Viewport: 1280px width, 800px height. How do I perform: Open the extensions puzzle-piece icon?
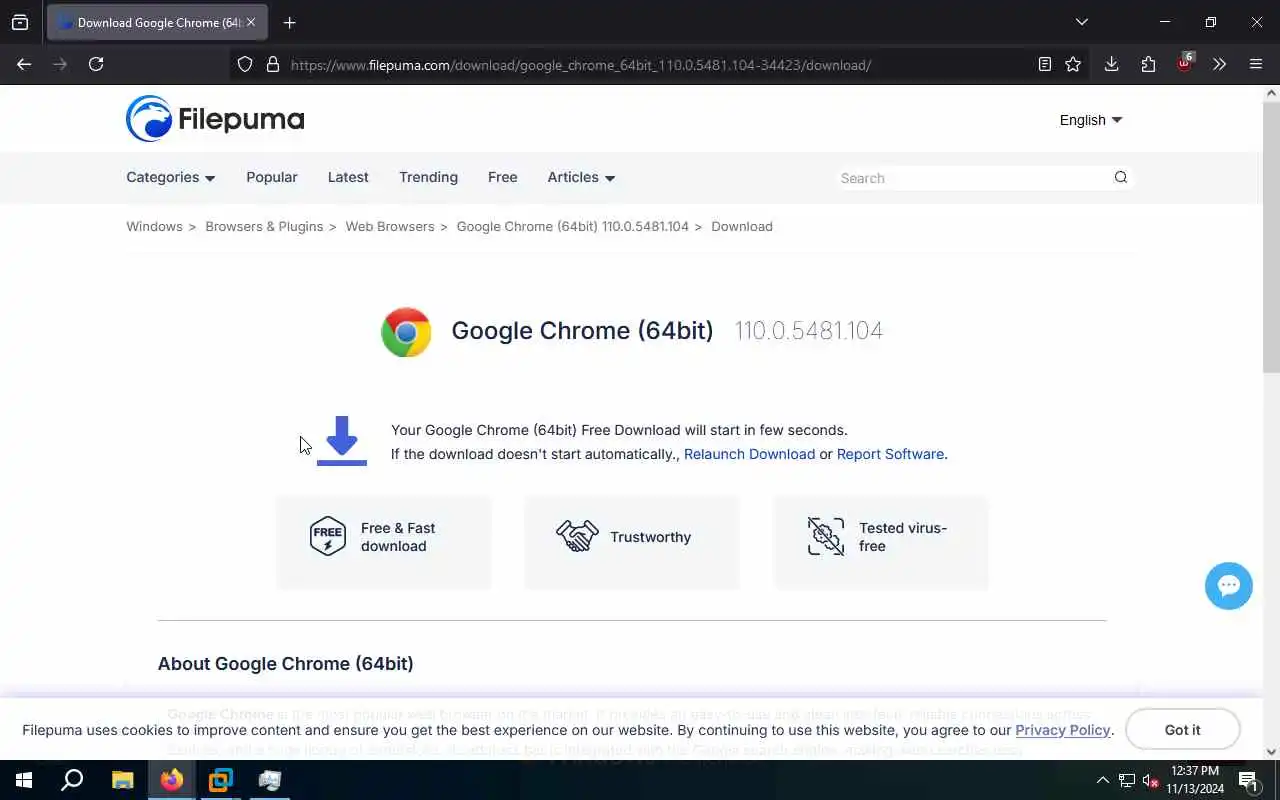tap(1148, 64)
